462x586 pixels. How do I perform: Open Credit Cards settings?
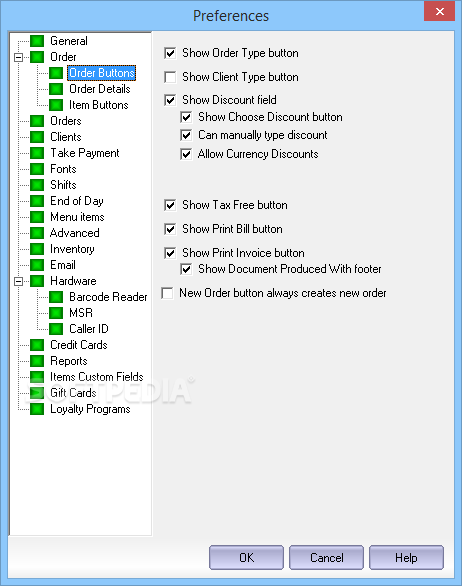click(79, 345)
